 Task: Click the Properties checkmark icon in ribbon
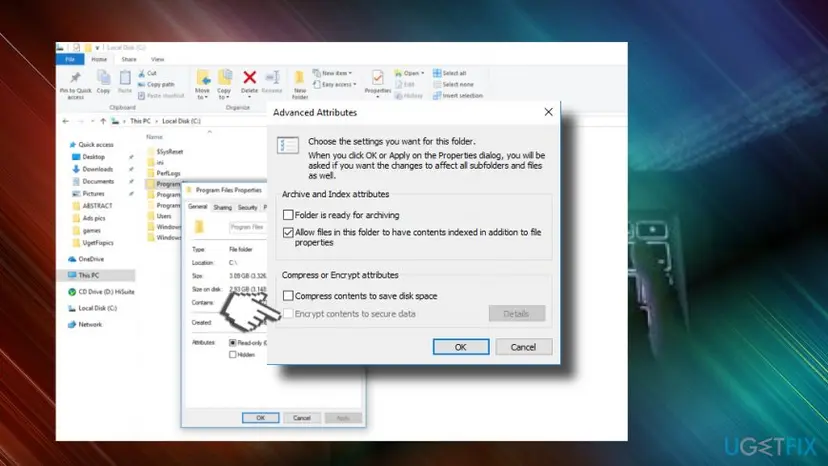378,78
